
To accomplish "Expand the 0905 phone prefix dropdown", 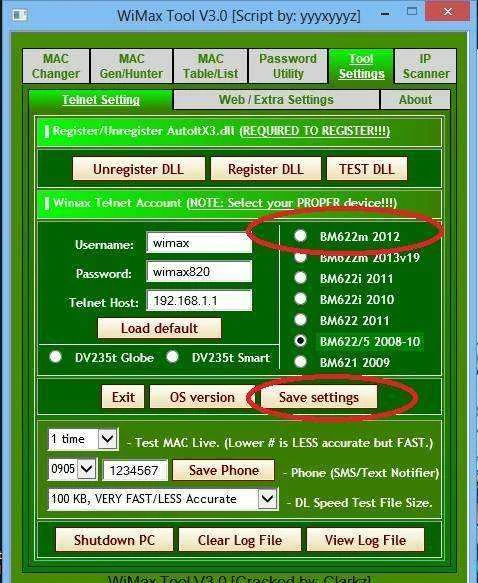I will pyautogui.click(x=87, y=469).
